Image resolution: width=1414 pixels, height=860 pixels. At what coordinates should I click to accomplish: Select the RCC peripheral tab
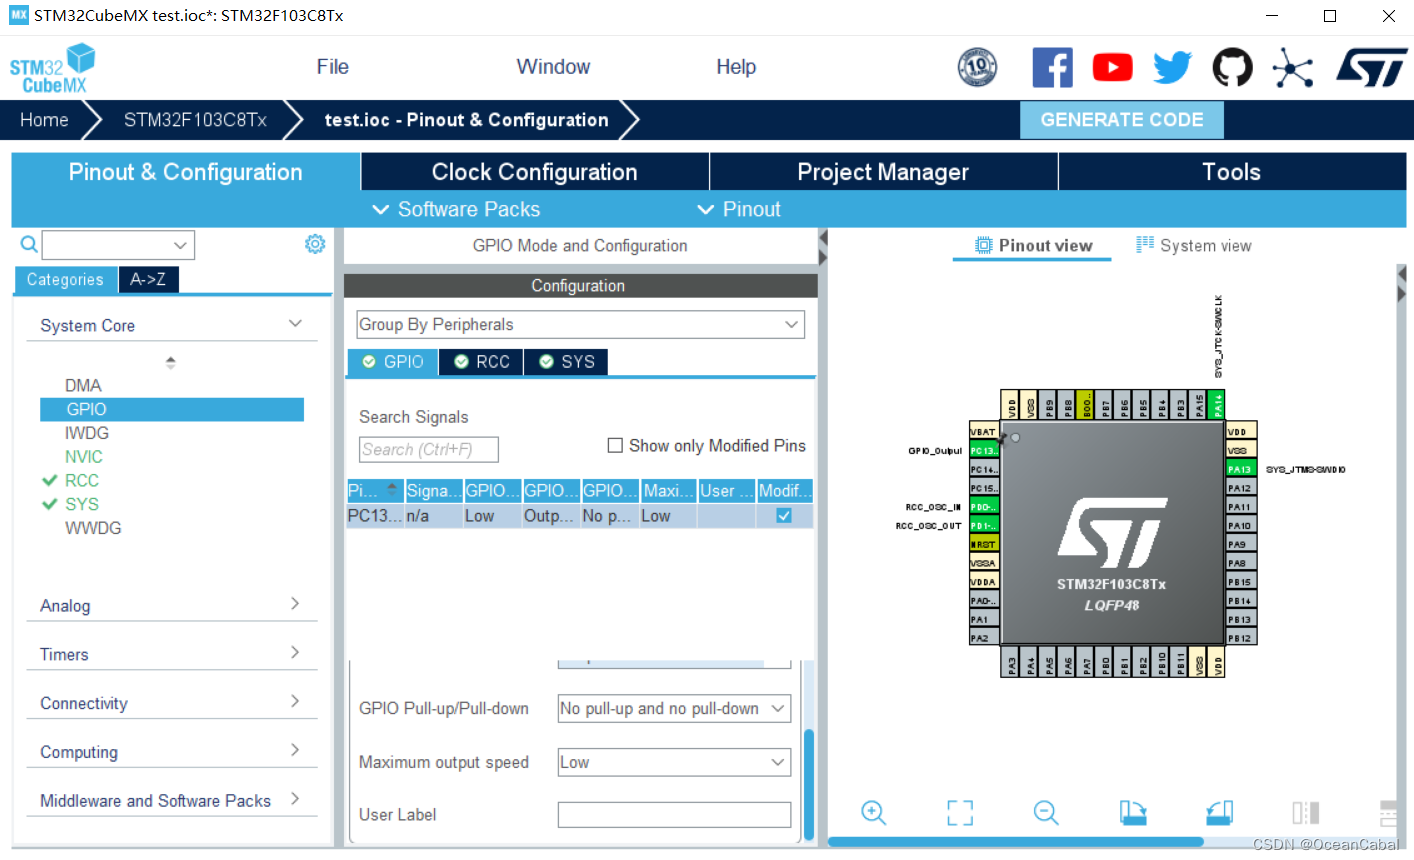(x=482, y=362)
